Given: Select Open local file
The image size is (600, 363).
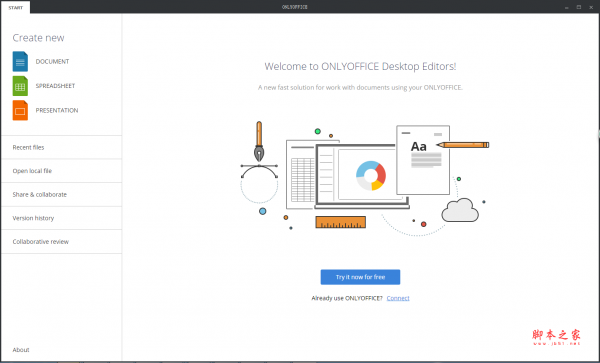Looking at the screenshot, I should (61, 171).
